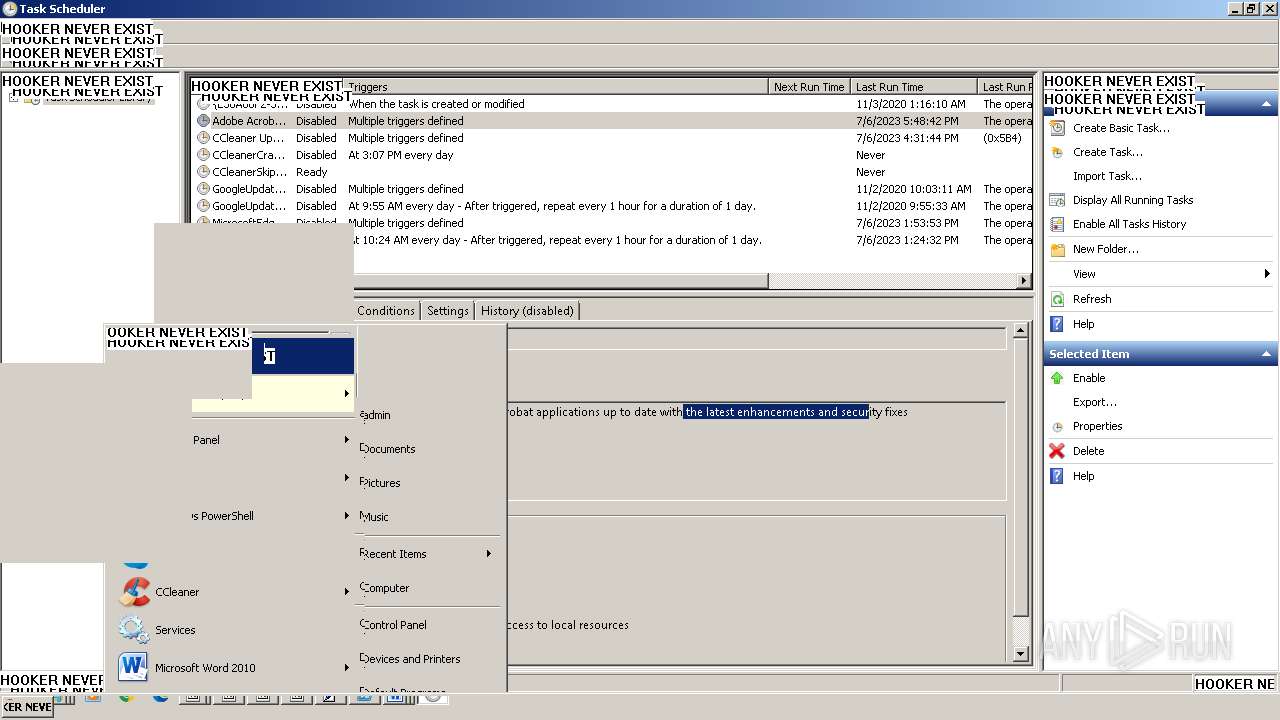
Task: Open the admin user folder entry
Action: 375,415
